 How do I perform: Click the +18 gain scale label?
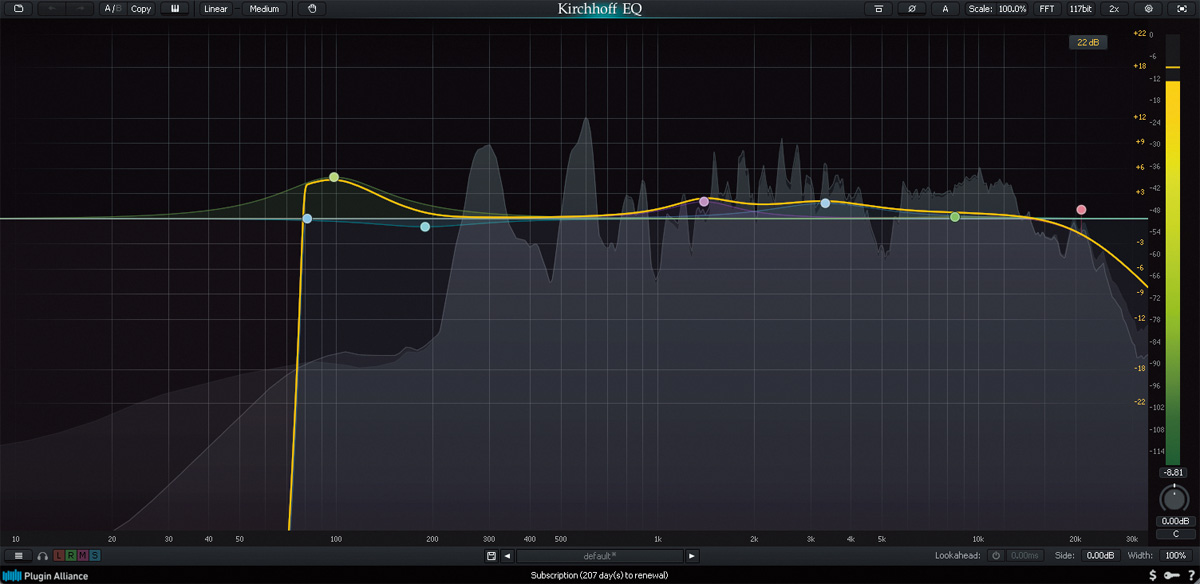pyautogui.click(x=1139, y=66)
